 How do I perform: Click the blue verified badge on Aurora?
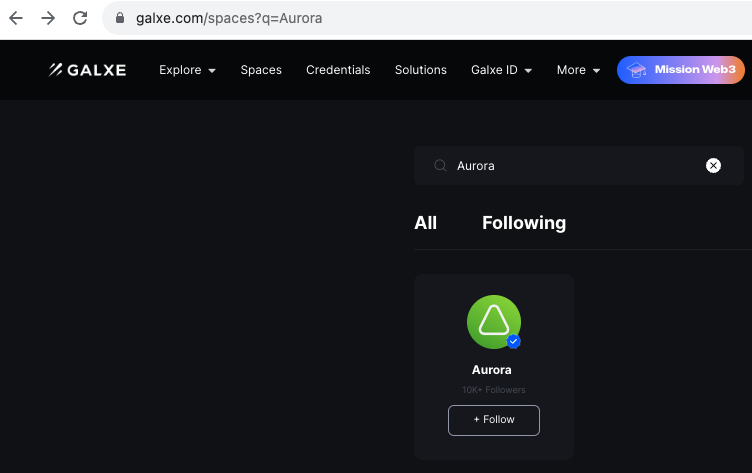[x=514, y=342]
